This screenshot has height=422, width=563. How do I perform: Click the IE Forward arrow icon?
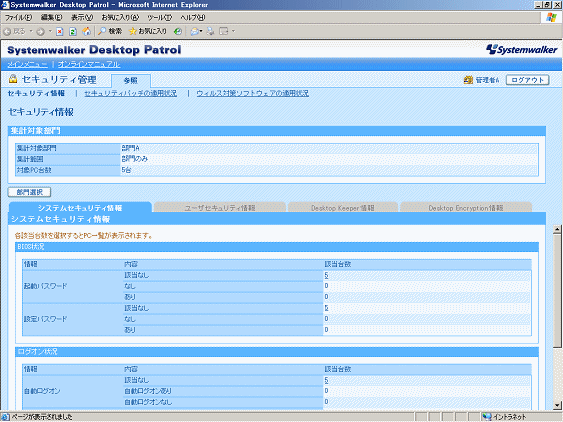[x=40, y=32]
